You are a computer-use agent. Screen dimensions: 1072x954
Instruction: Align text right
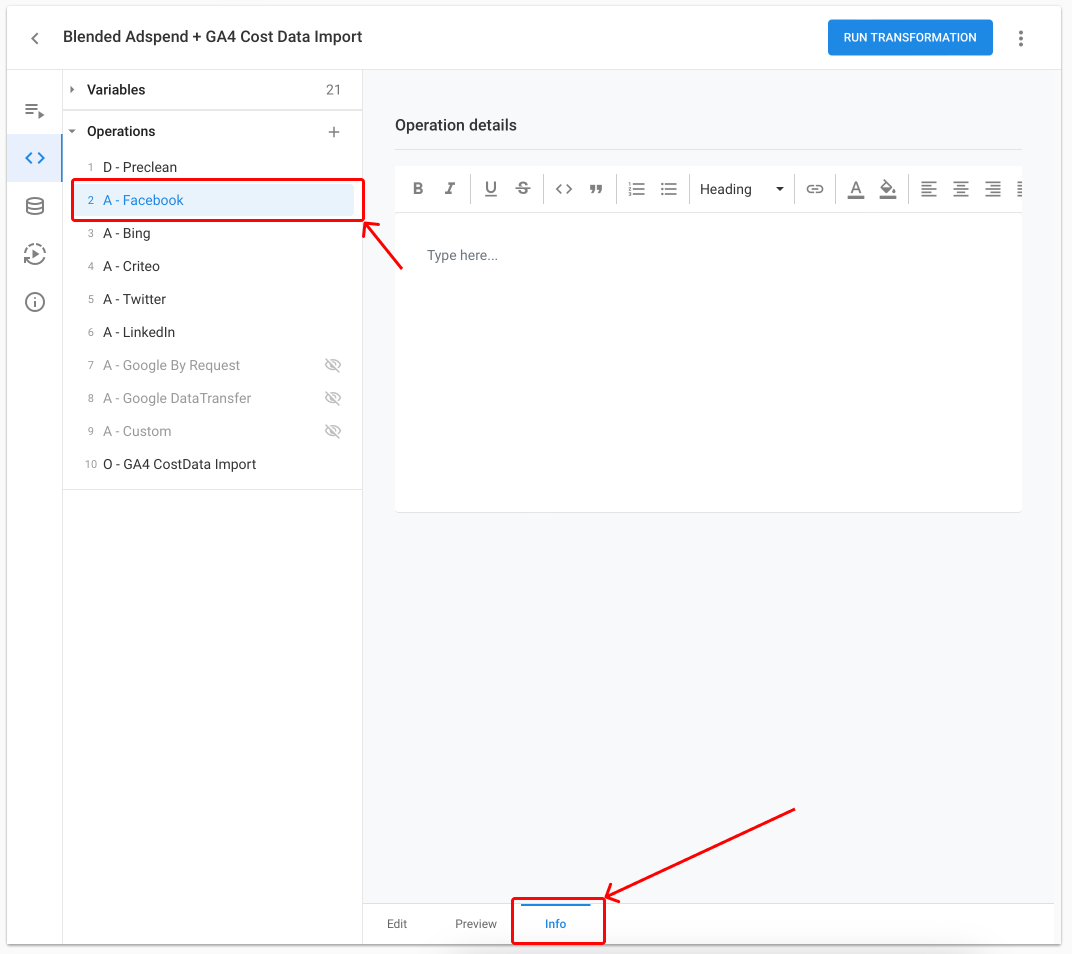coord(993,189)
